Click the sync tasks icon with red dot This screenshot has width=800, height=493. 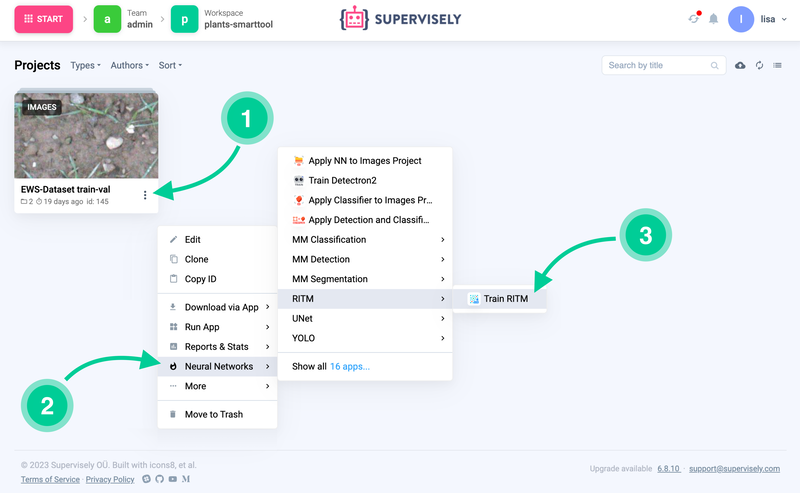coord(694,18)
